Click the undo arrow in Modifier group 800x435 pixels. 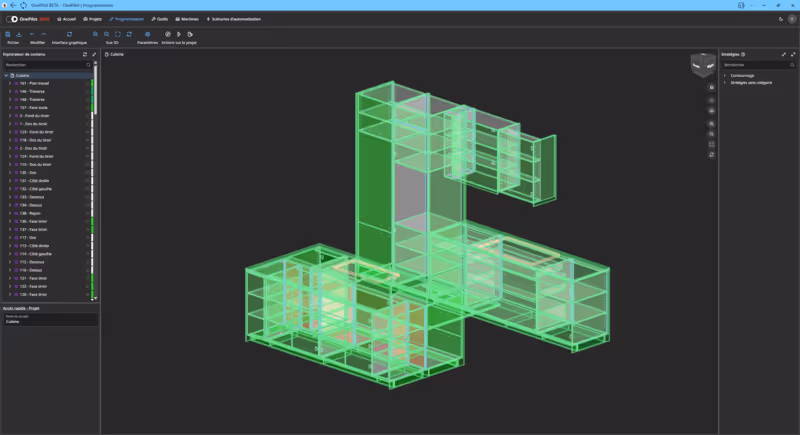32,34
